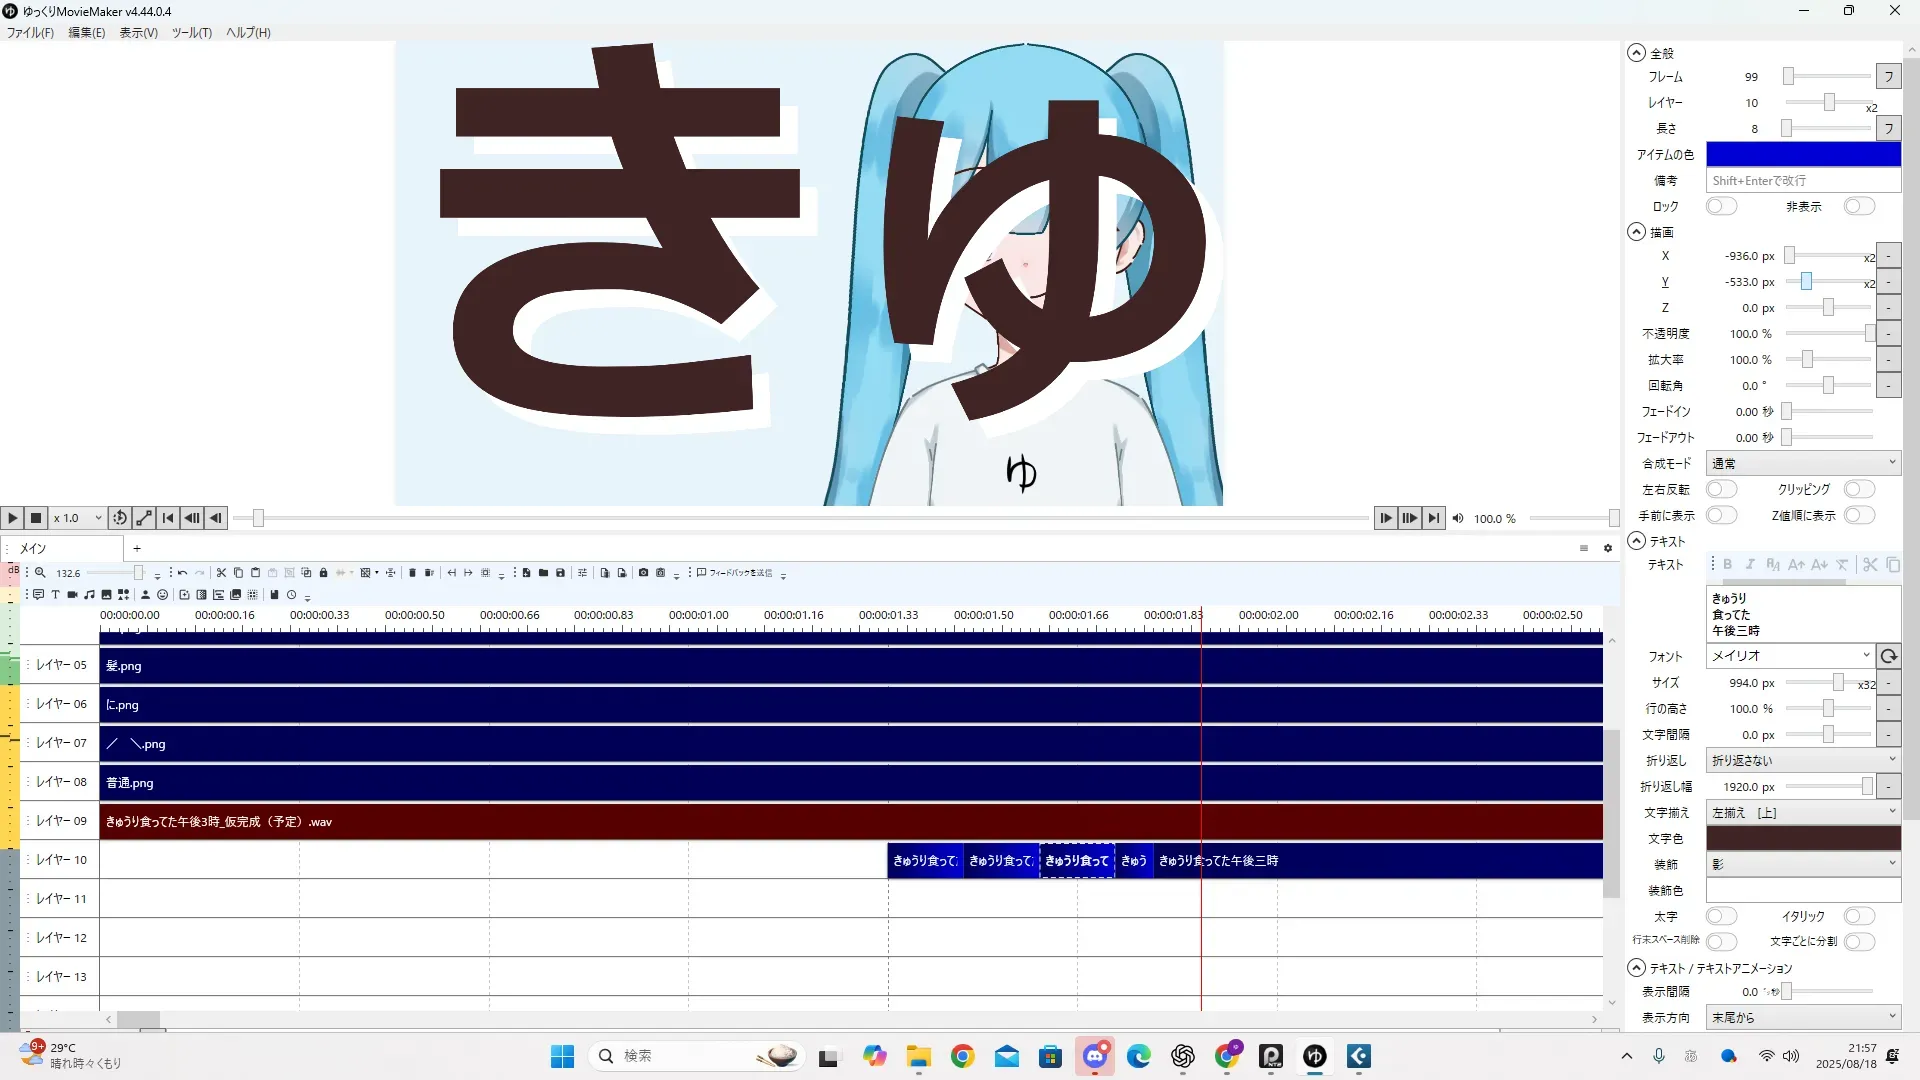Screen dimensions: 1920x1080
Task: Click the timeline settings gear icon
Action: pos(1608,548)
